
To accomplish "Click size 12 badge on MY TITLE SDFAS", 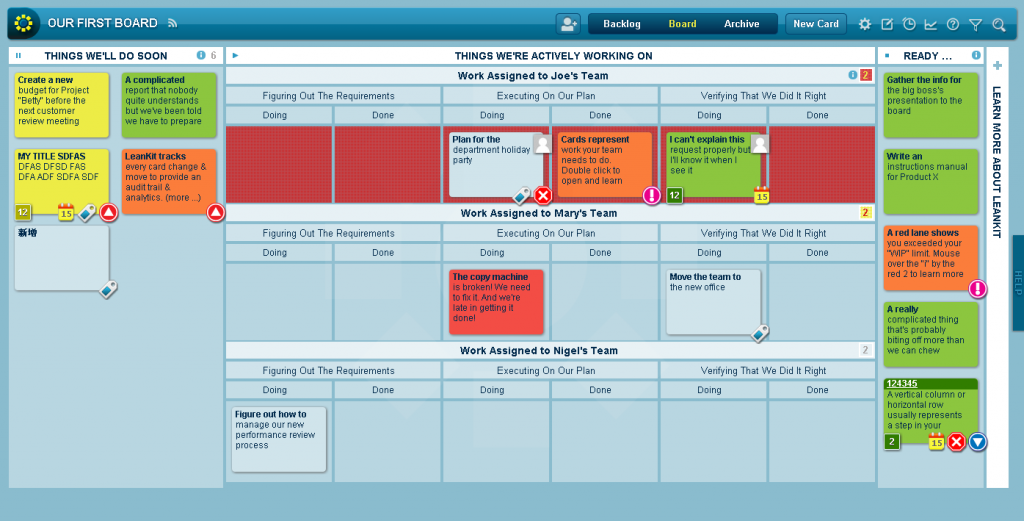I will (x=24, y=212).
